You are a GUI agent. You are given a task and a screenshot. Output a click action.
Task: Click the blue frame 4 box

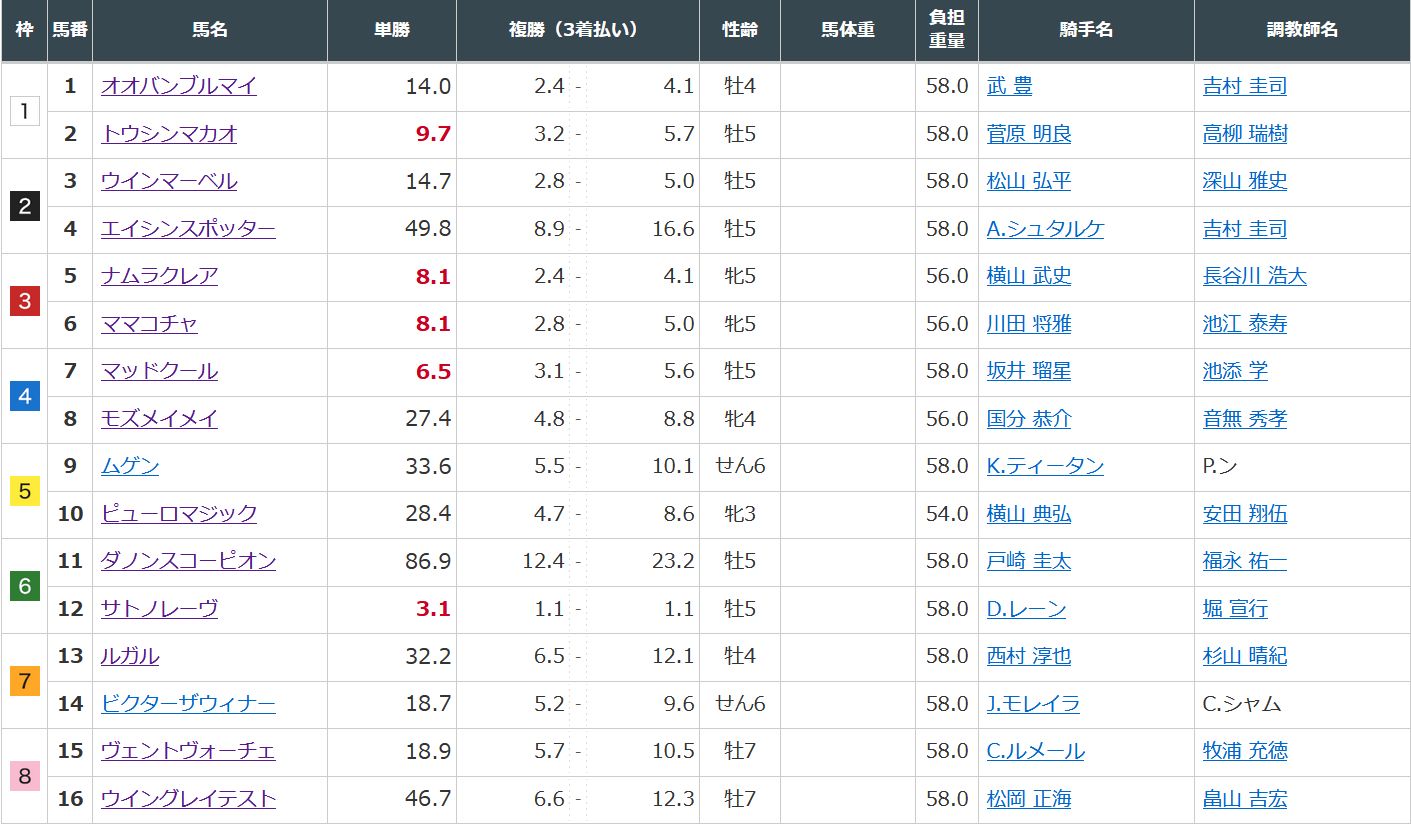(24, 396)
